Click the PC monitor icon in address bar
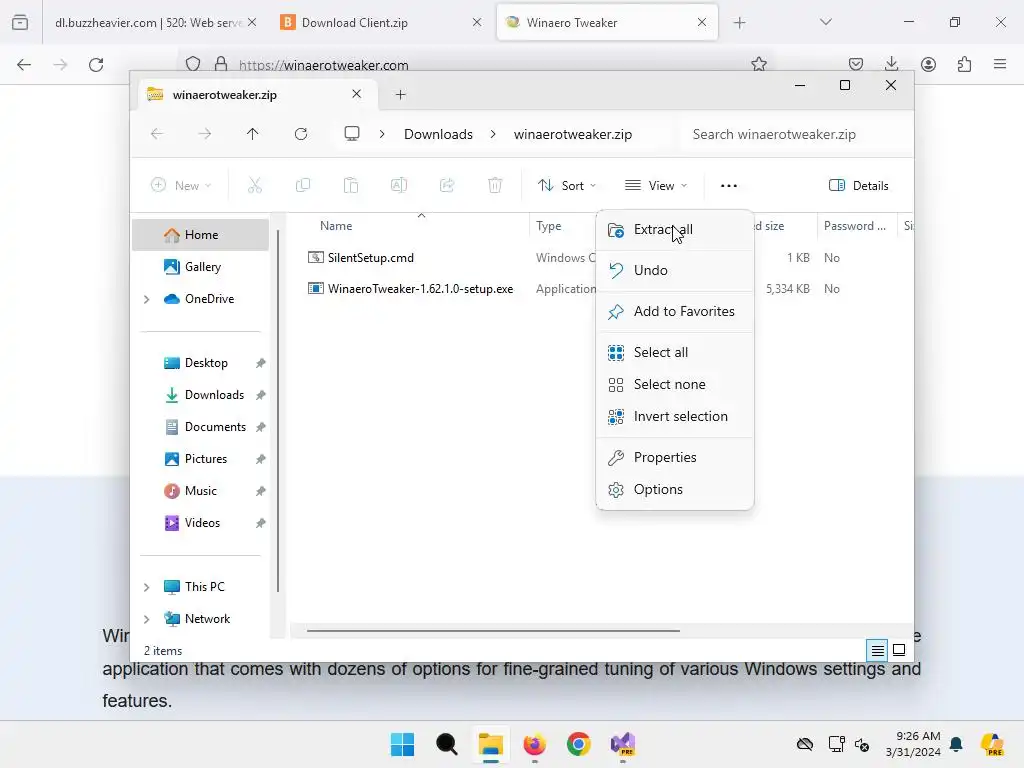This screenshot has height=768, width=1024. coord(352,135)
